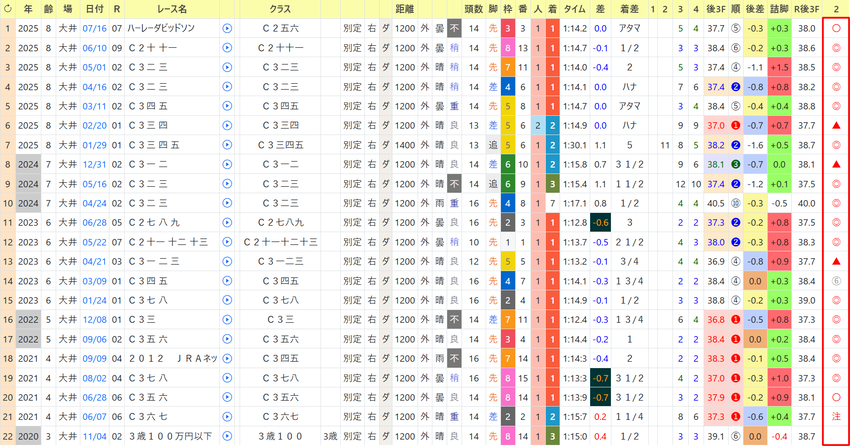Play video for the 2021 06/28 C3五六 race
Viewport: 850px width, 446px height.
[x=227, y=397]
